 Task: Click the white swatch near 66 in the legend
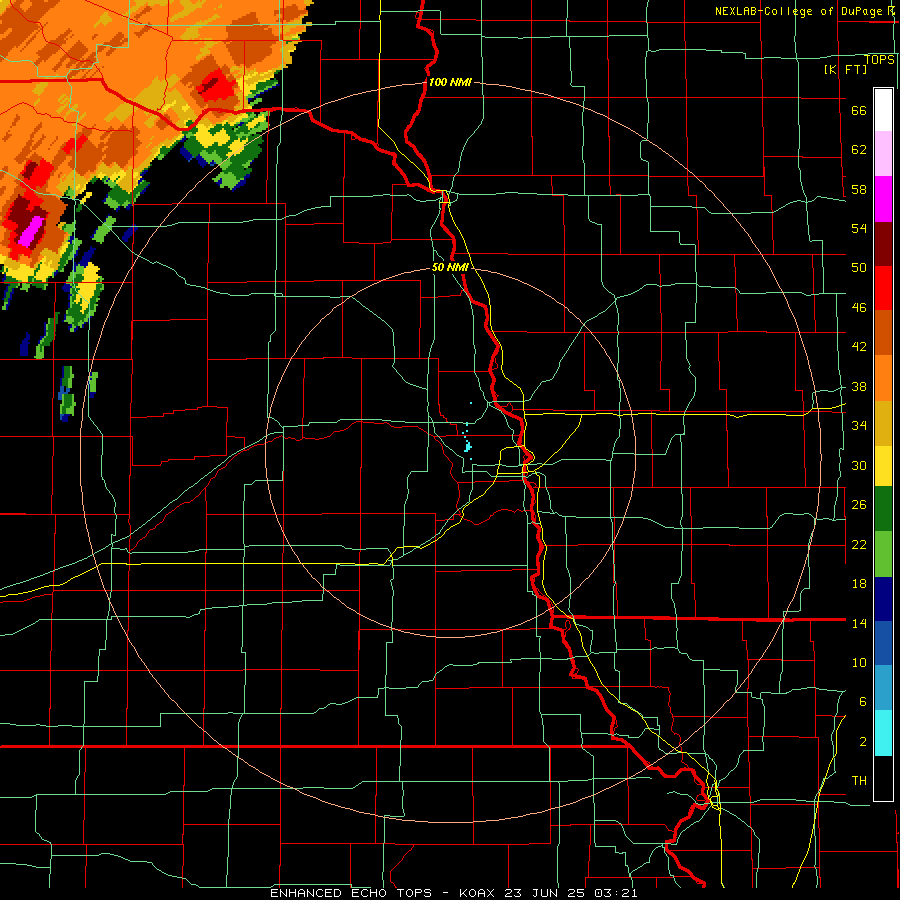tap(883, 110)
